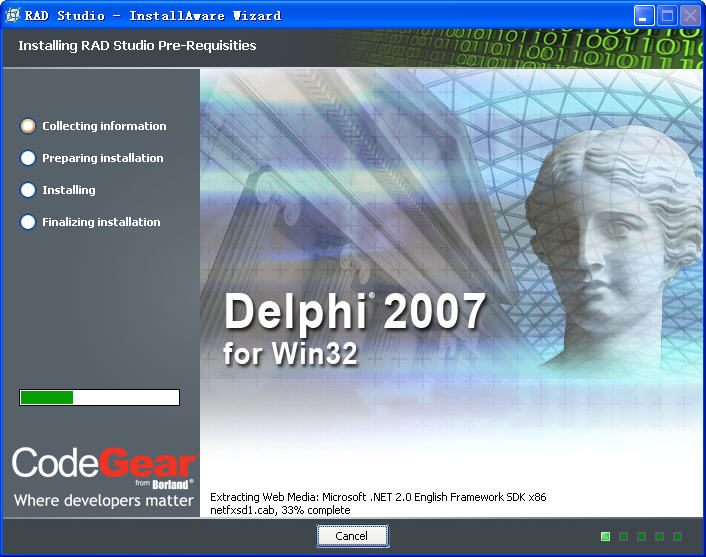
Task: Click 'netfxsd1.cab, 33% complete' status text
Action: coord(280,510)
